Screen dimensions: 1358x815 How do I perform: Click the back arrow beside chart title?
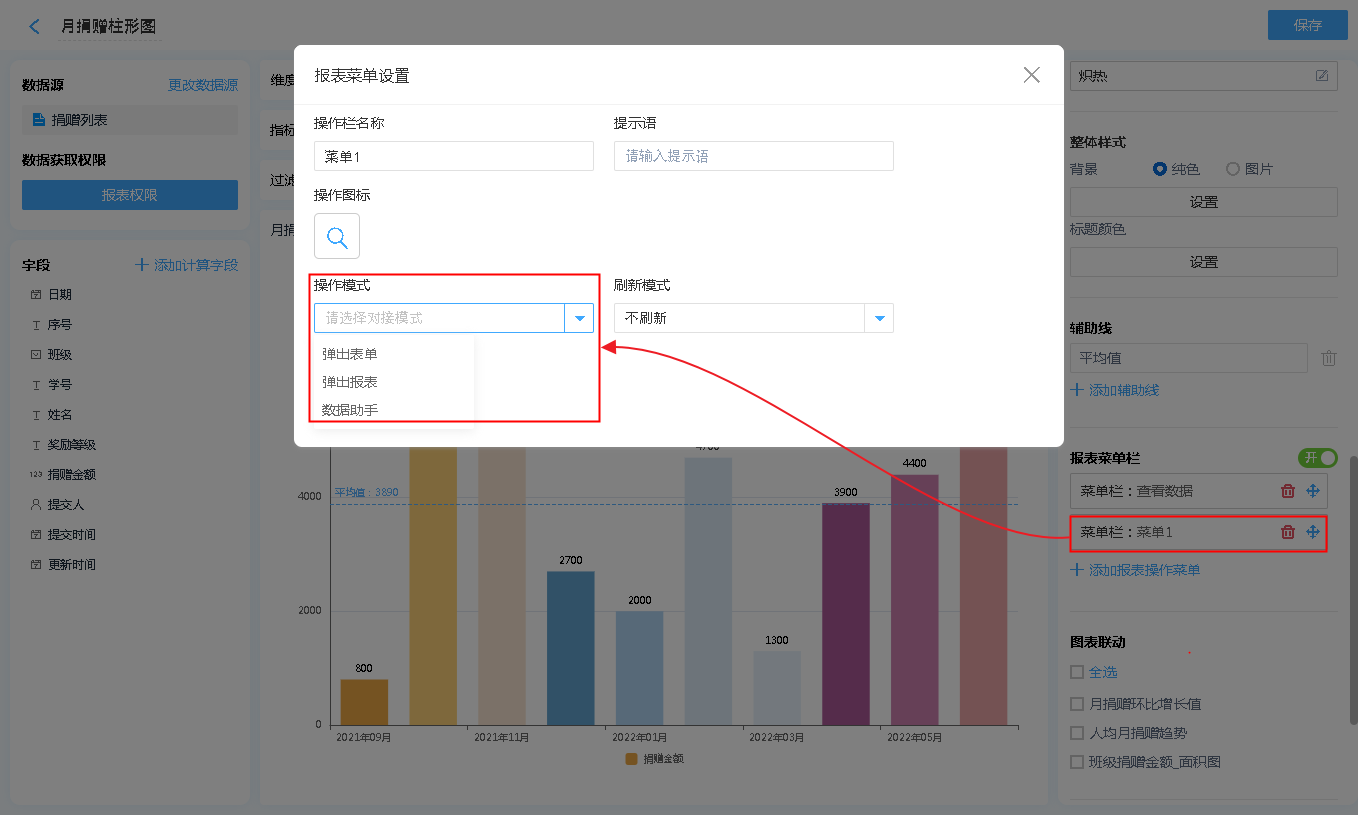click(x=35, y=27)
